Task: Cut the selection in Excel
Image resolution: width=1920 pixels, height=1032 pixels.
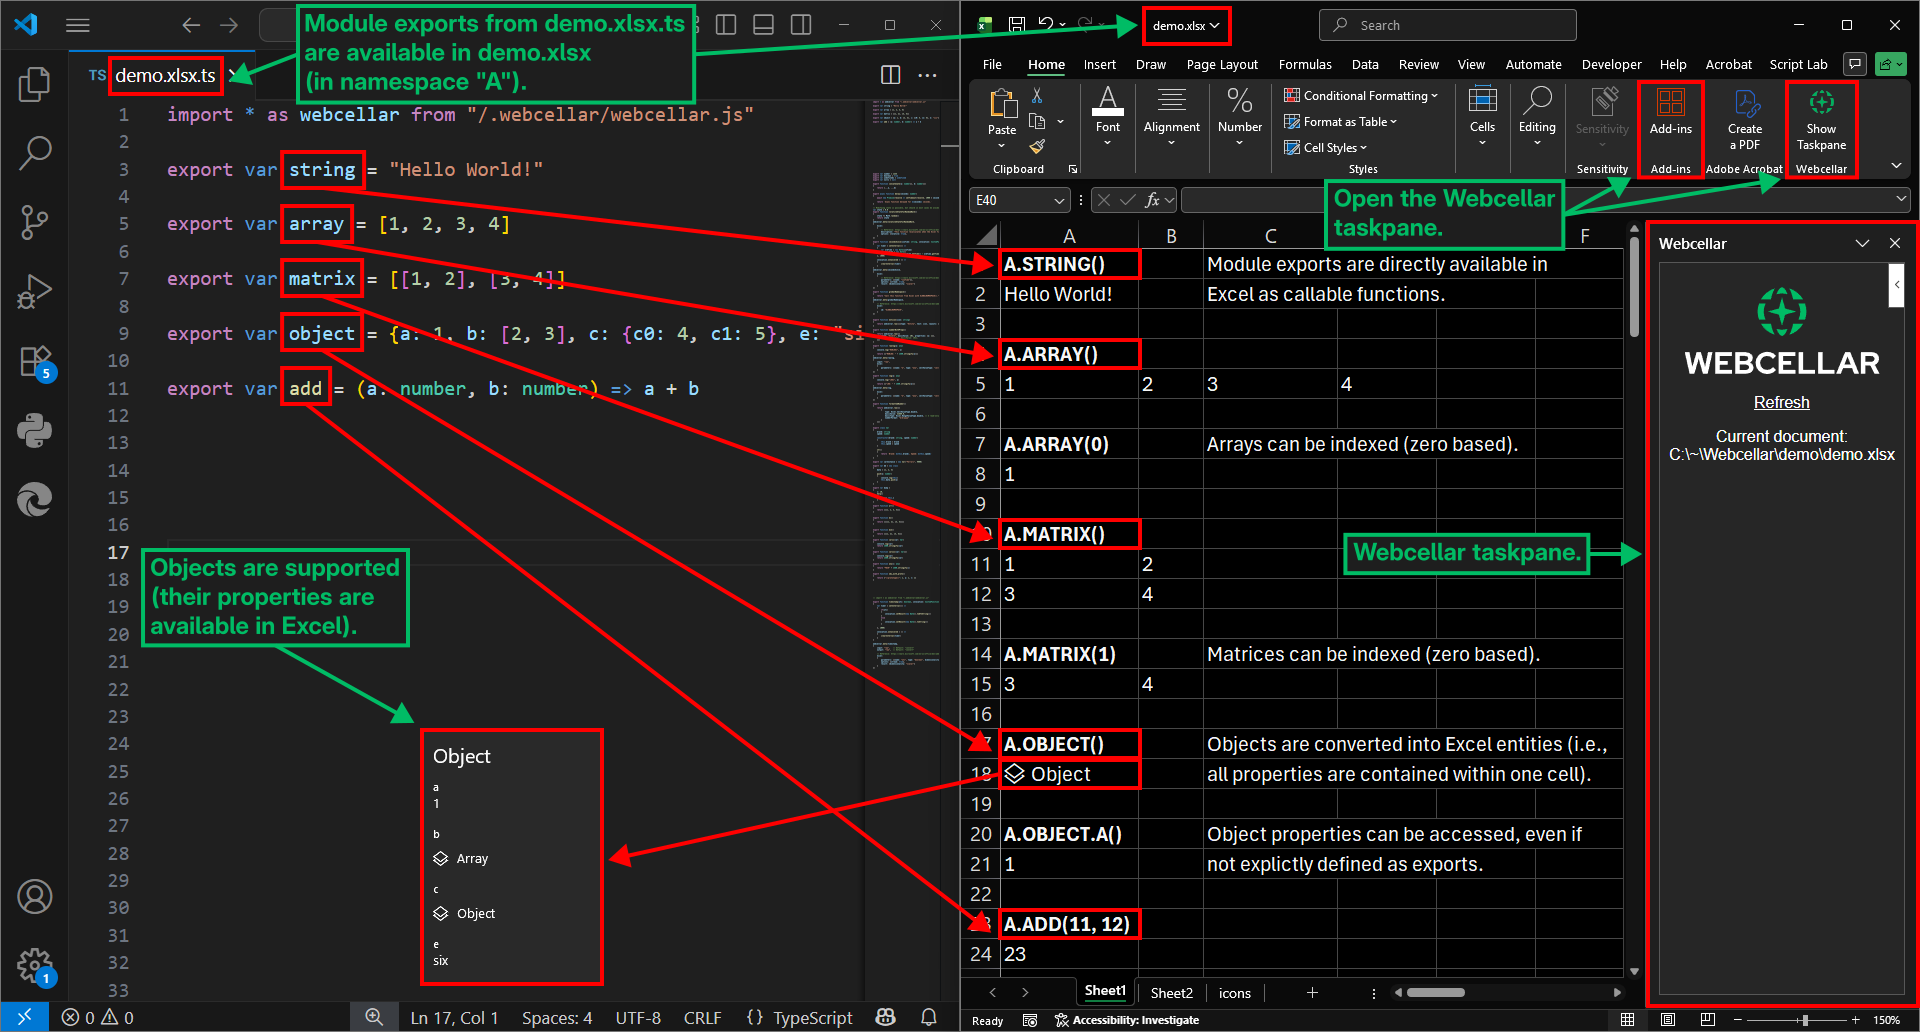Action: click(x=1037, y=96)
